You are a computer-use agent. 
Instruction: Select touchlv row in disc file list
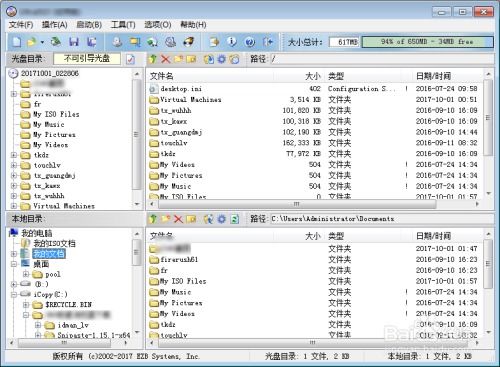coord(314,143)
